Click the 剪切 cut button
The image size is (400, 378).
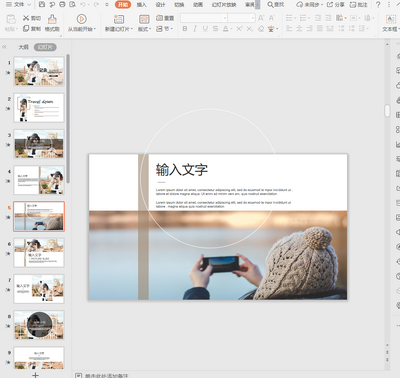coord(32,18)
